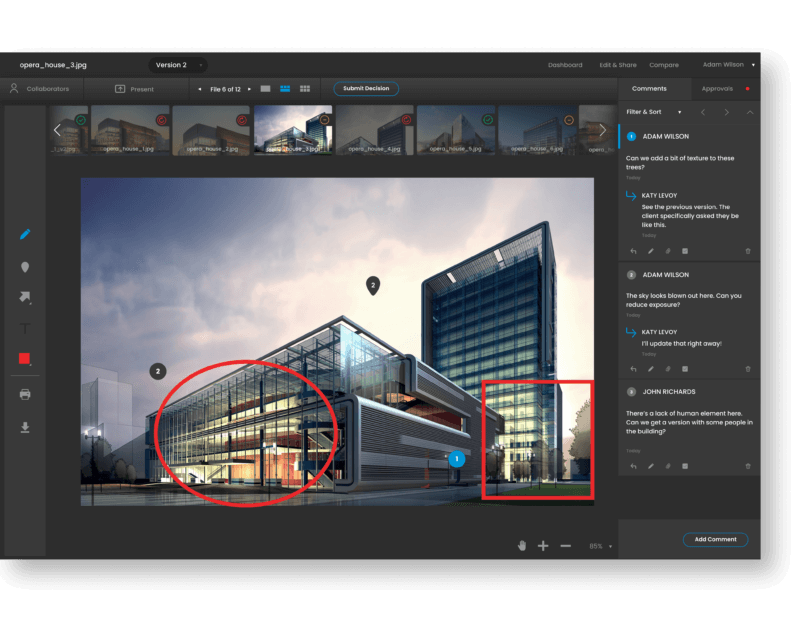The height and width of the screenshot is (622, 800).
Task: Select the Pin marker tool
Action: [26, 266]
